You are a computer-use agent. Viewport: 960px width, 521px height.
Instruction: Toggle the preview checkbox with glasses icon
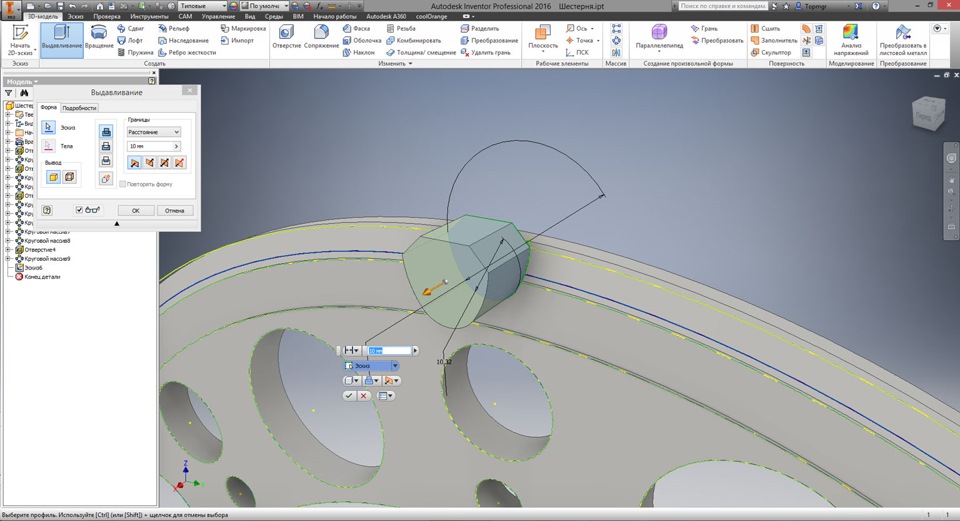coord(80,210)
